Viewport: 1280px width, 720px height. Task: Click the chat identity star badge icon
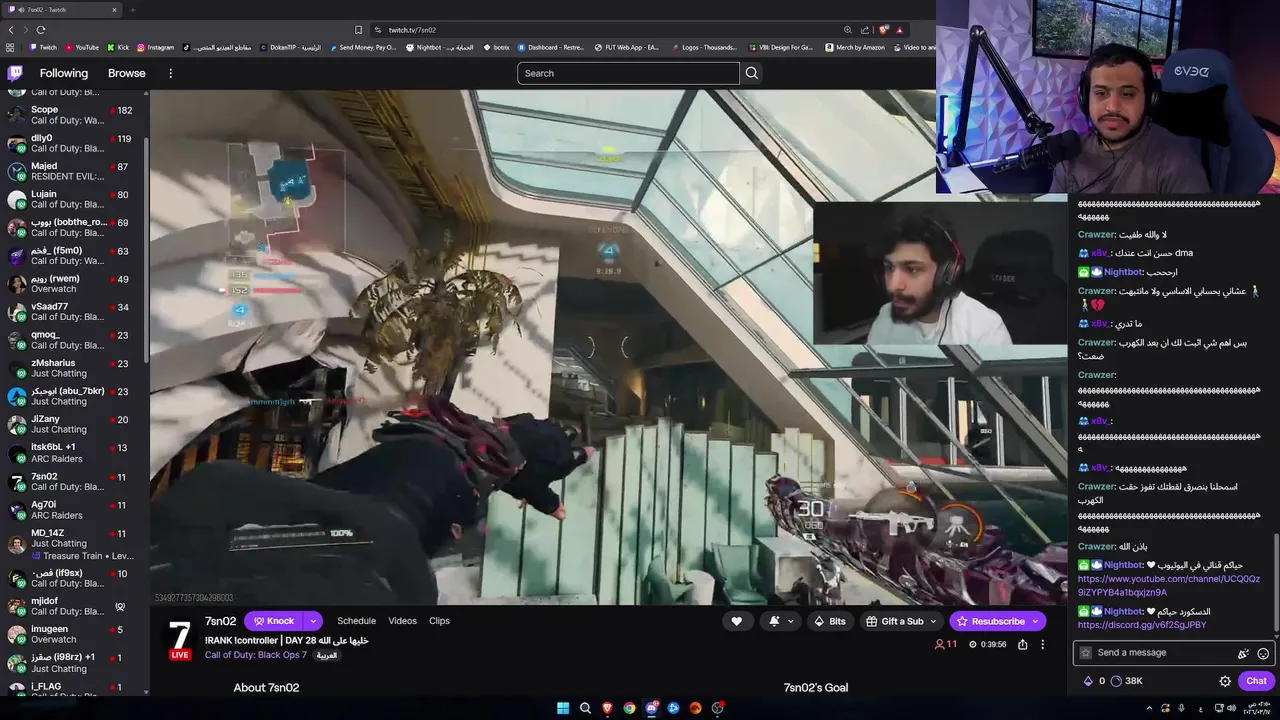(1086, 653)
